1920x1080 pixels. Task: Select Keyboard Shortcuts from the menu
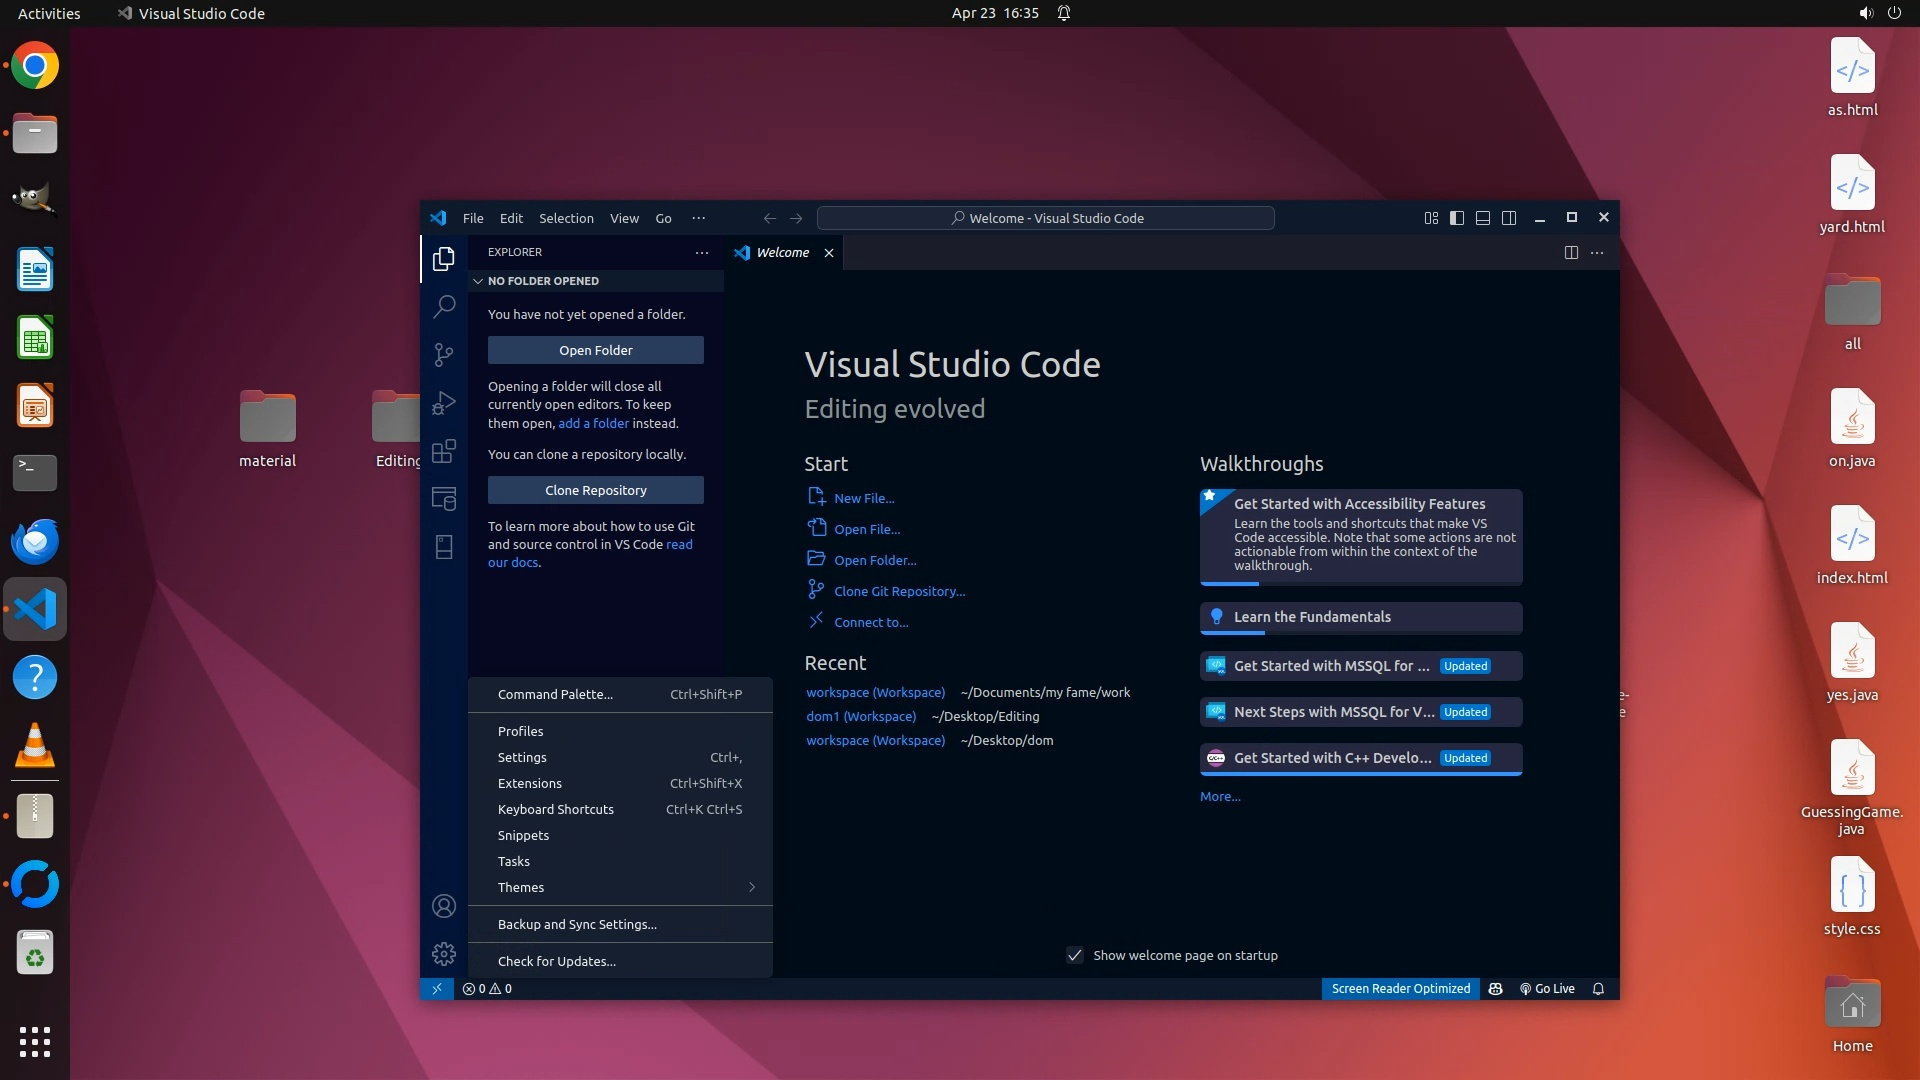(x=556, y=809)
